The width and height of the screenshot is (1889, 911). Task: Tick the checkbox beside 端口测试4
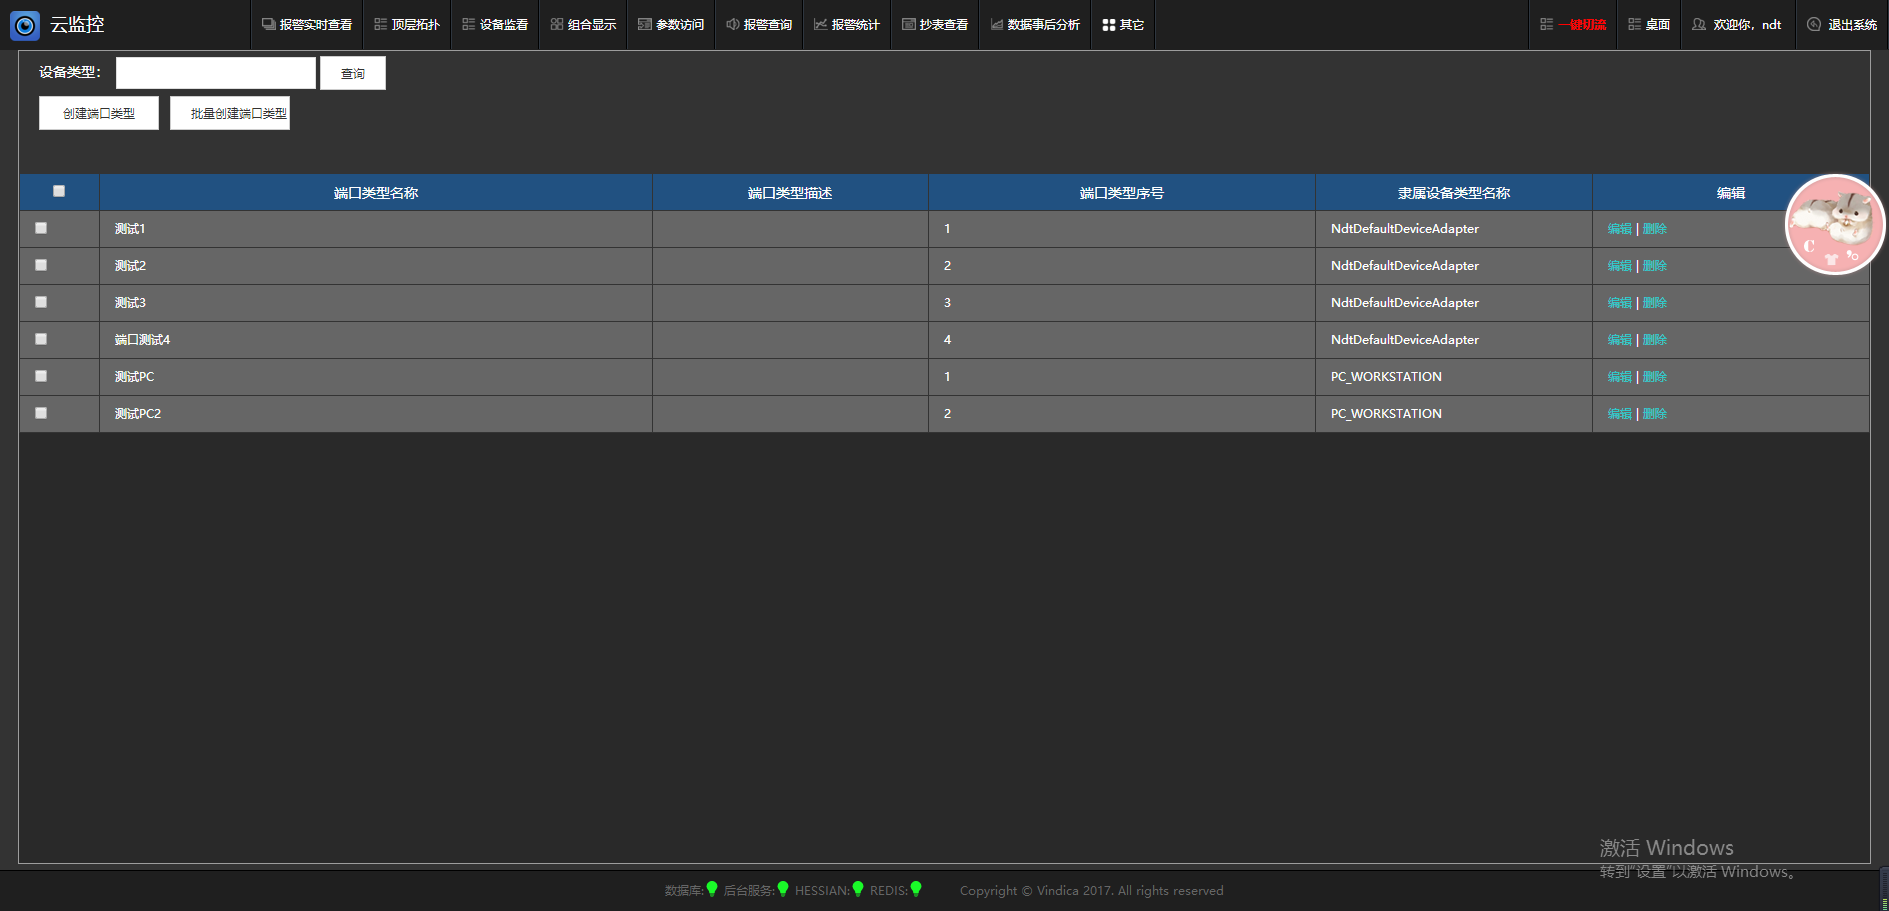[x=41, y=339]
